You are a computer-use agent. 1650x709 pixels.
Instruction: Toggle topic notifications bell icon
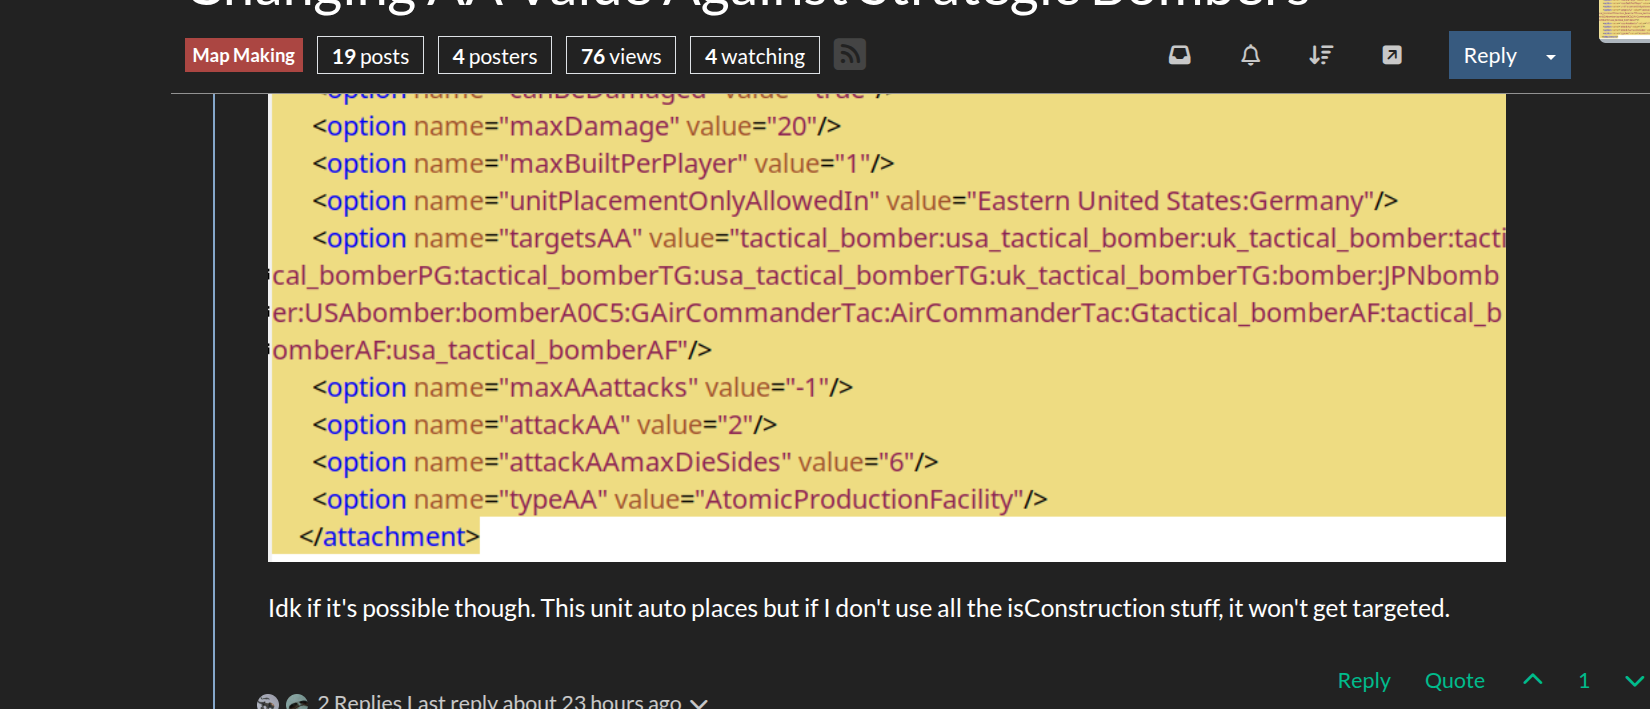coord(1250,55)
